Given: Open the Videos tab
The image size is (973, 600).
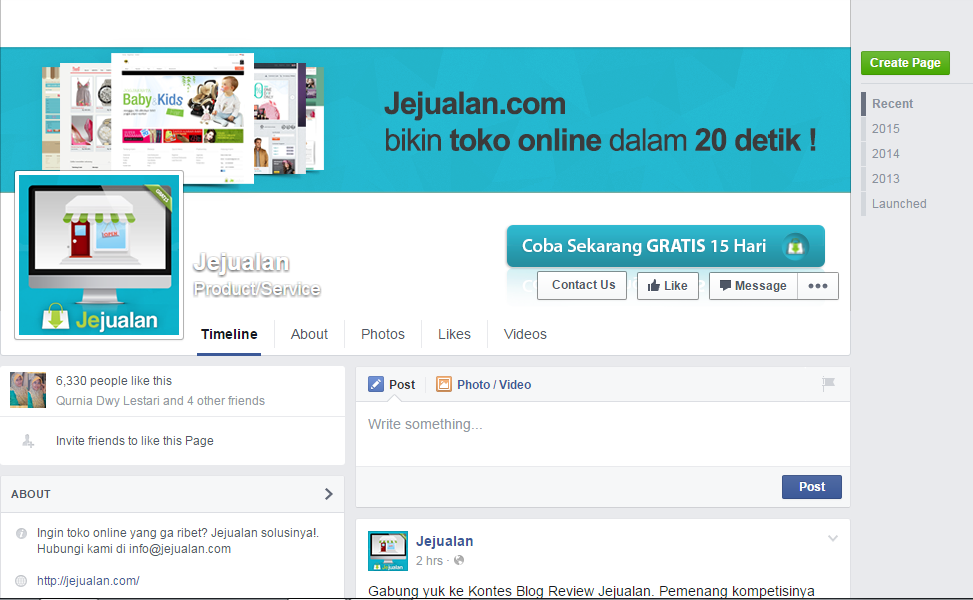Looking at the screenshot, I should point(525,334).
